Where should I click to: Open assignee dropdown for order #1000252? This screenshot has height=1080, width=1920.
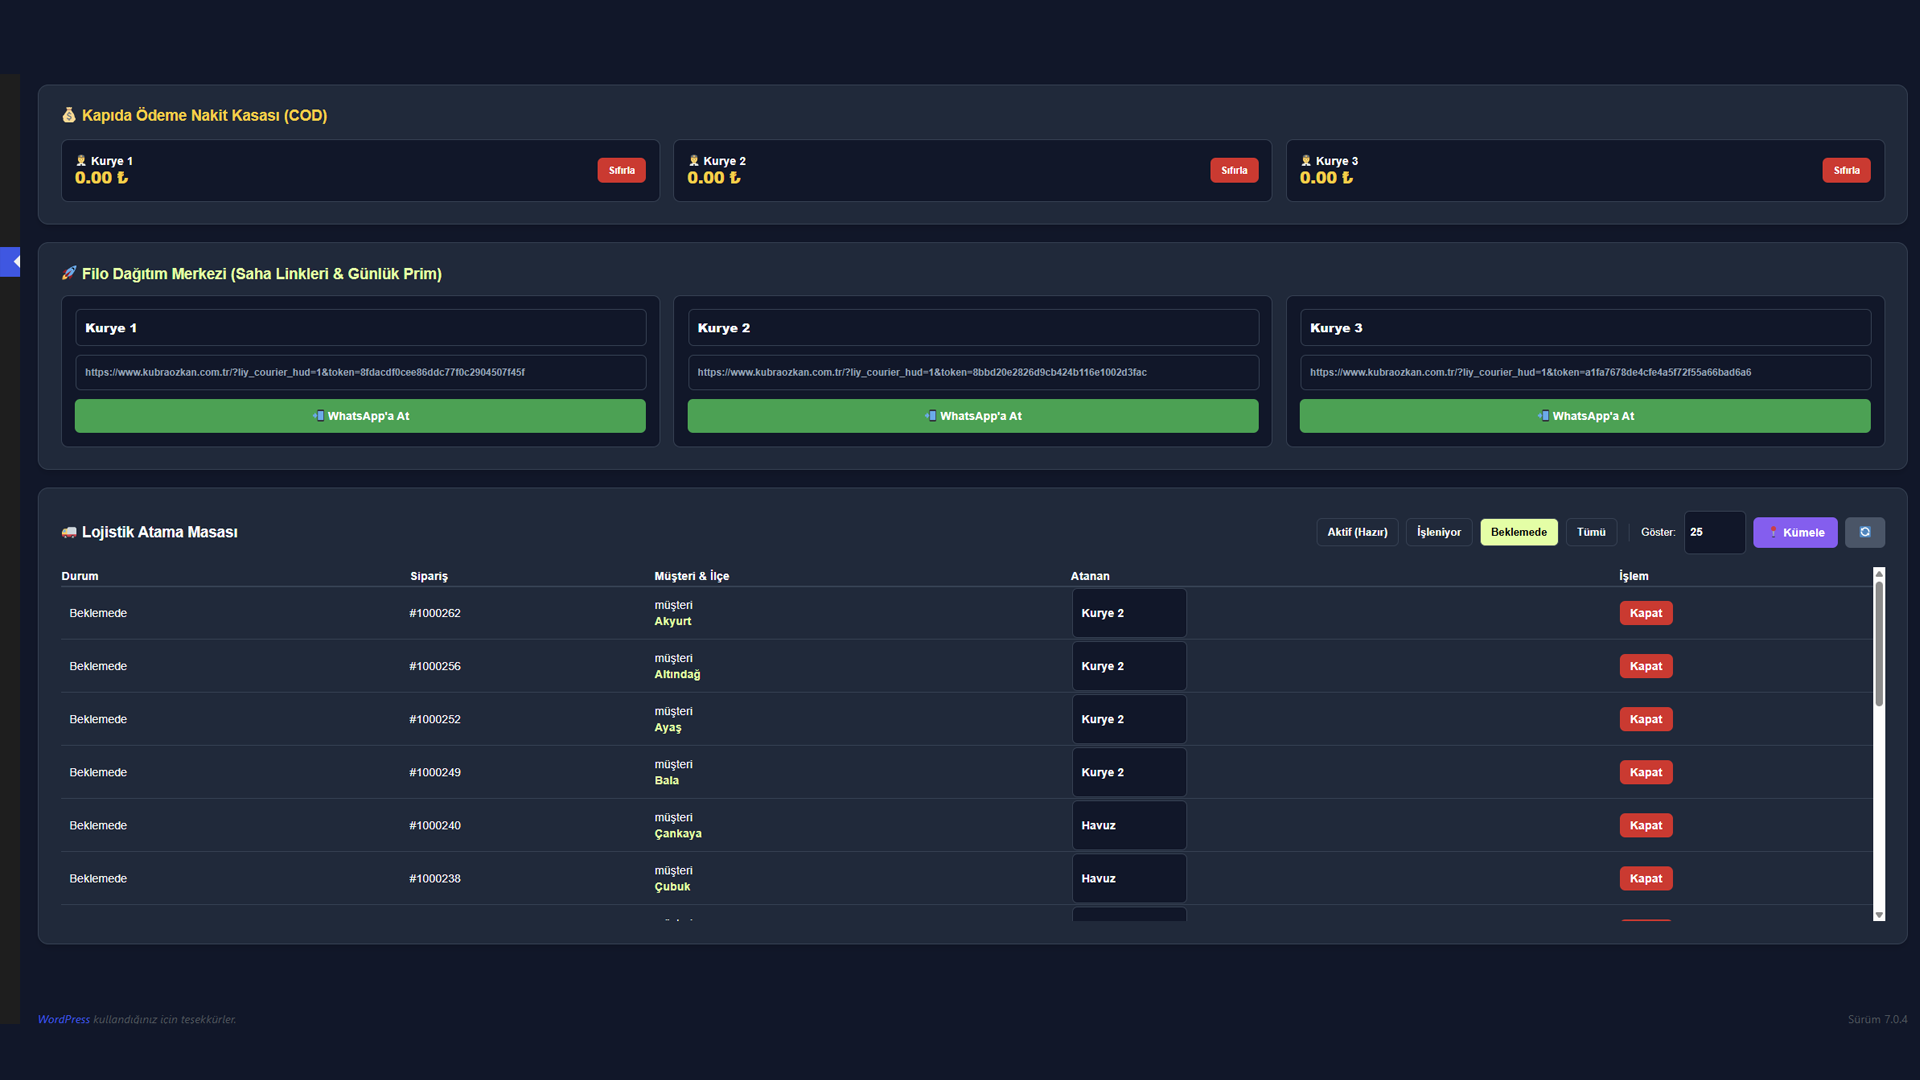[x=1129, y=719]
